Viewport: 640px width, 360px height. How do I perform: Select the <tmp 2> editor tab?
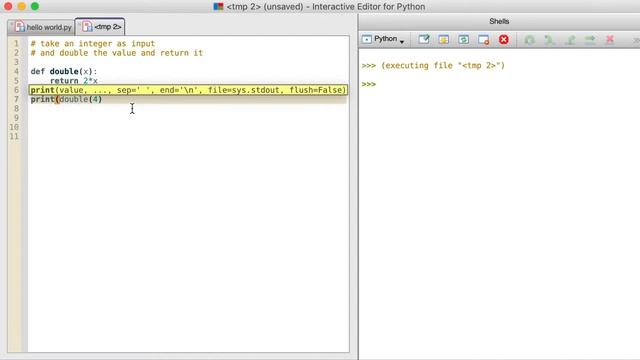point(100,27)
